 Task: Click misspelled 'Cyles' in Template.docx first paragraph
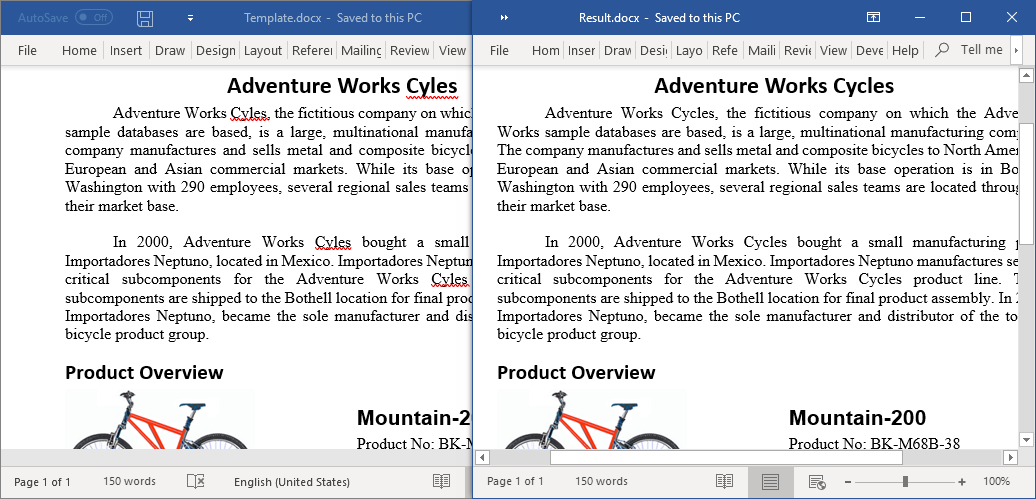(249, 113)
